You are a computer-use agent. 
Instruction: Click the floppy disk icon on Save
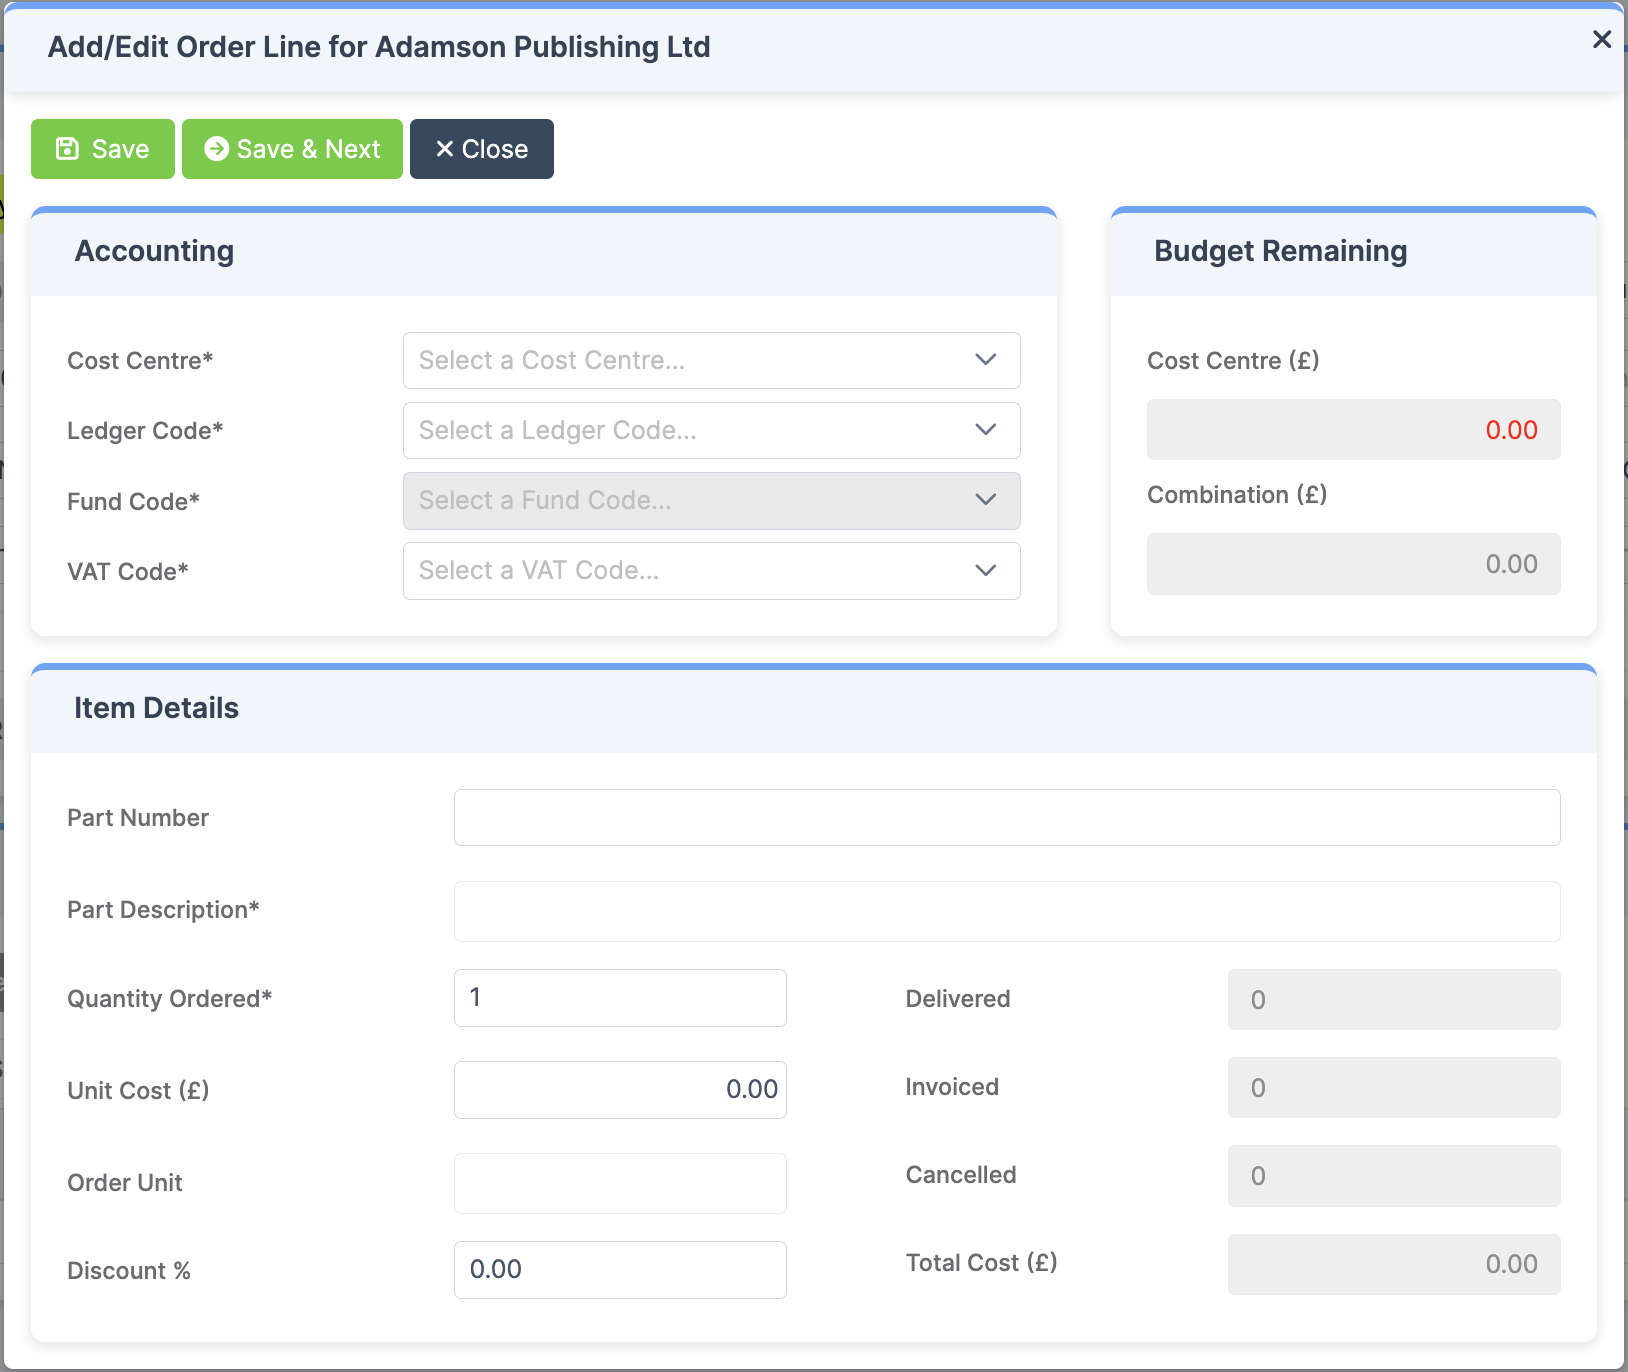67,149
